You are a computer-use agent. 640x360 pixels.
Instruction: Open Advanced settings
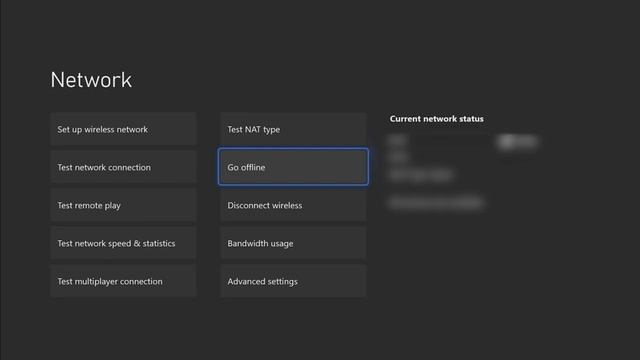tap(293, 281)
